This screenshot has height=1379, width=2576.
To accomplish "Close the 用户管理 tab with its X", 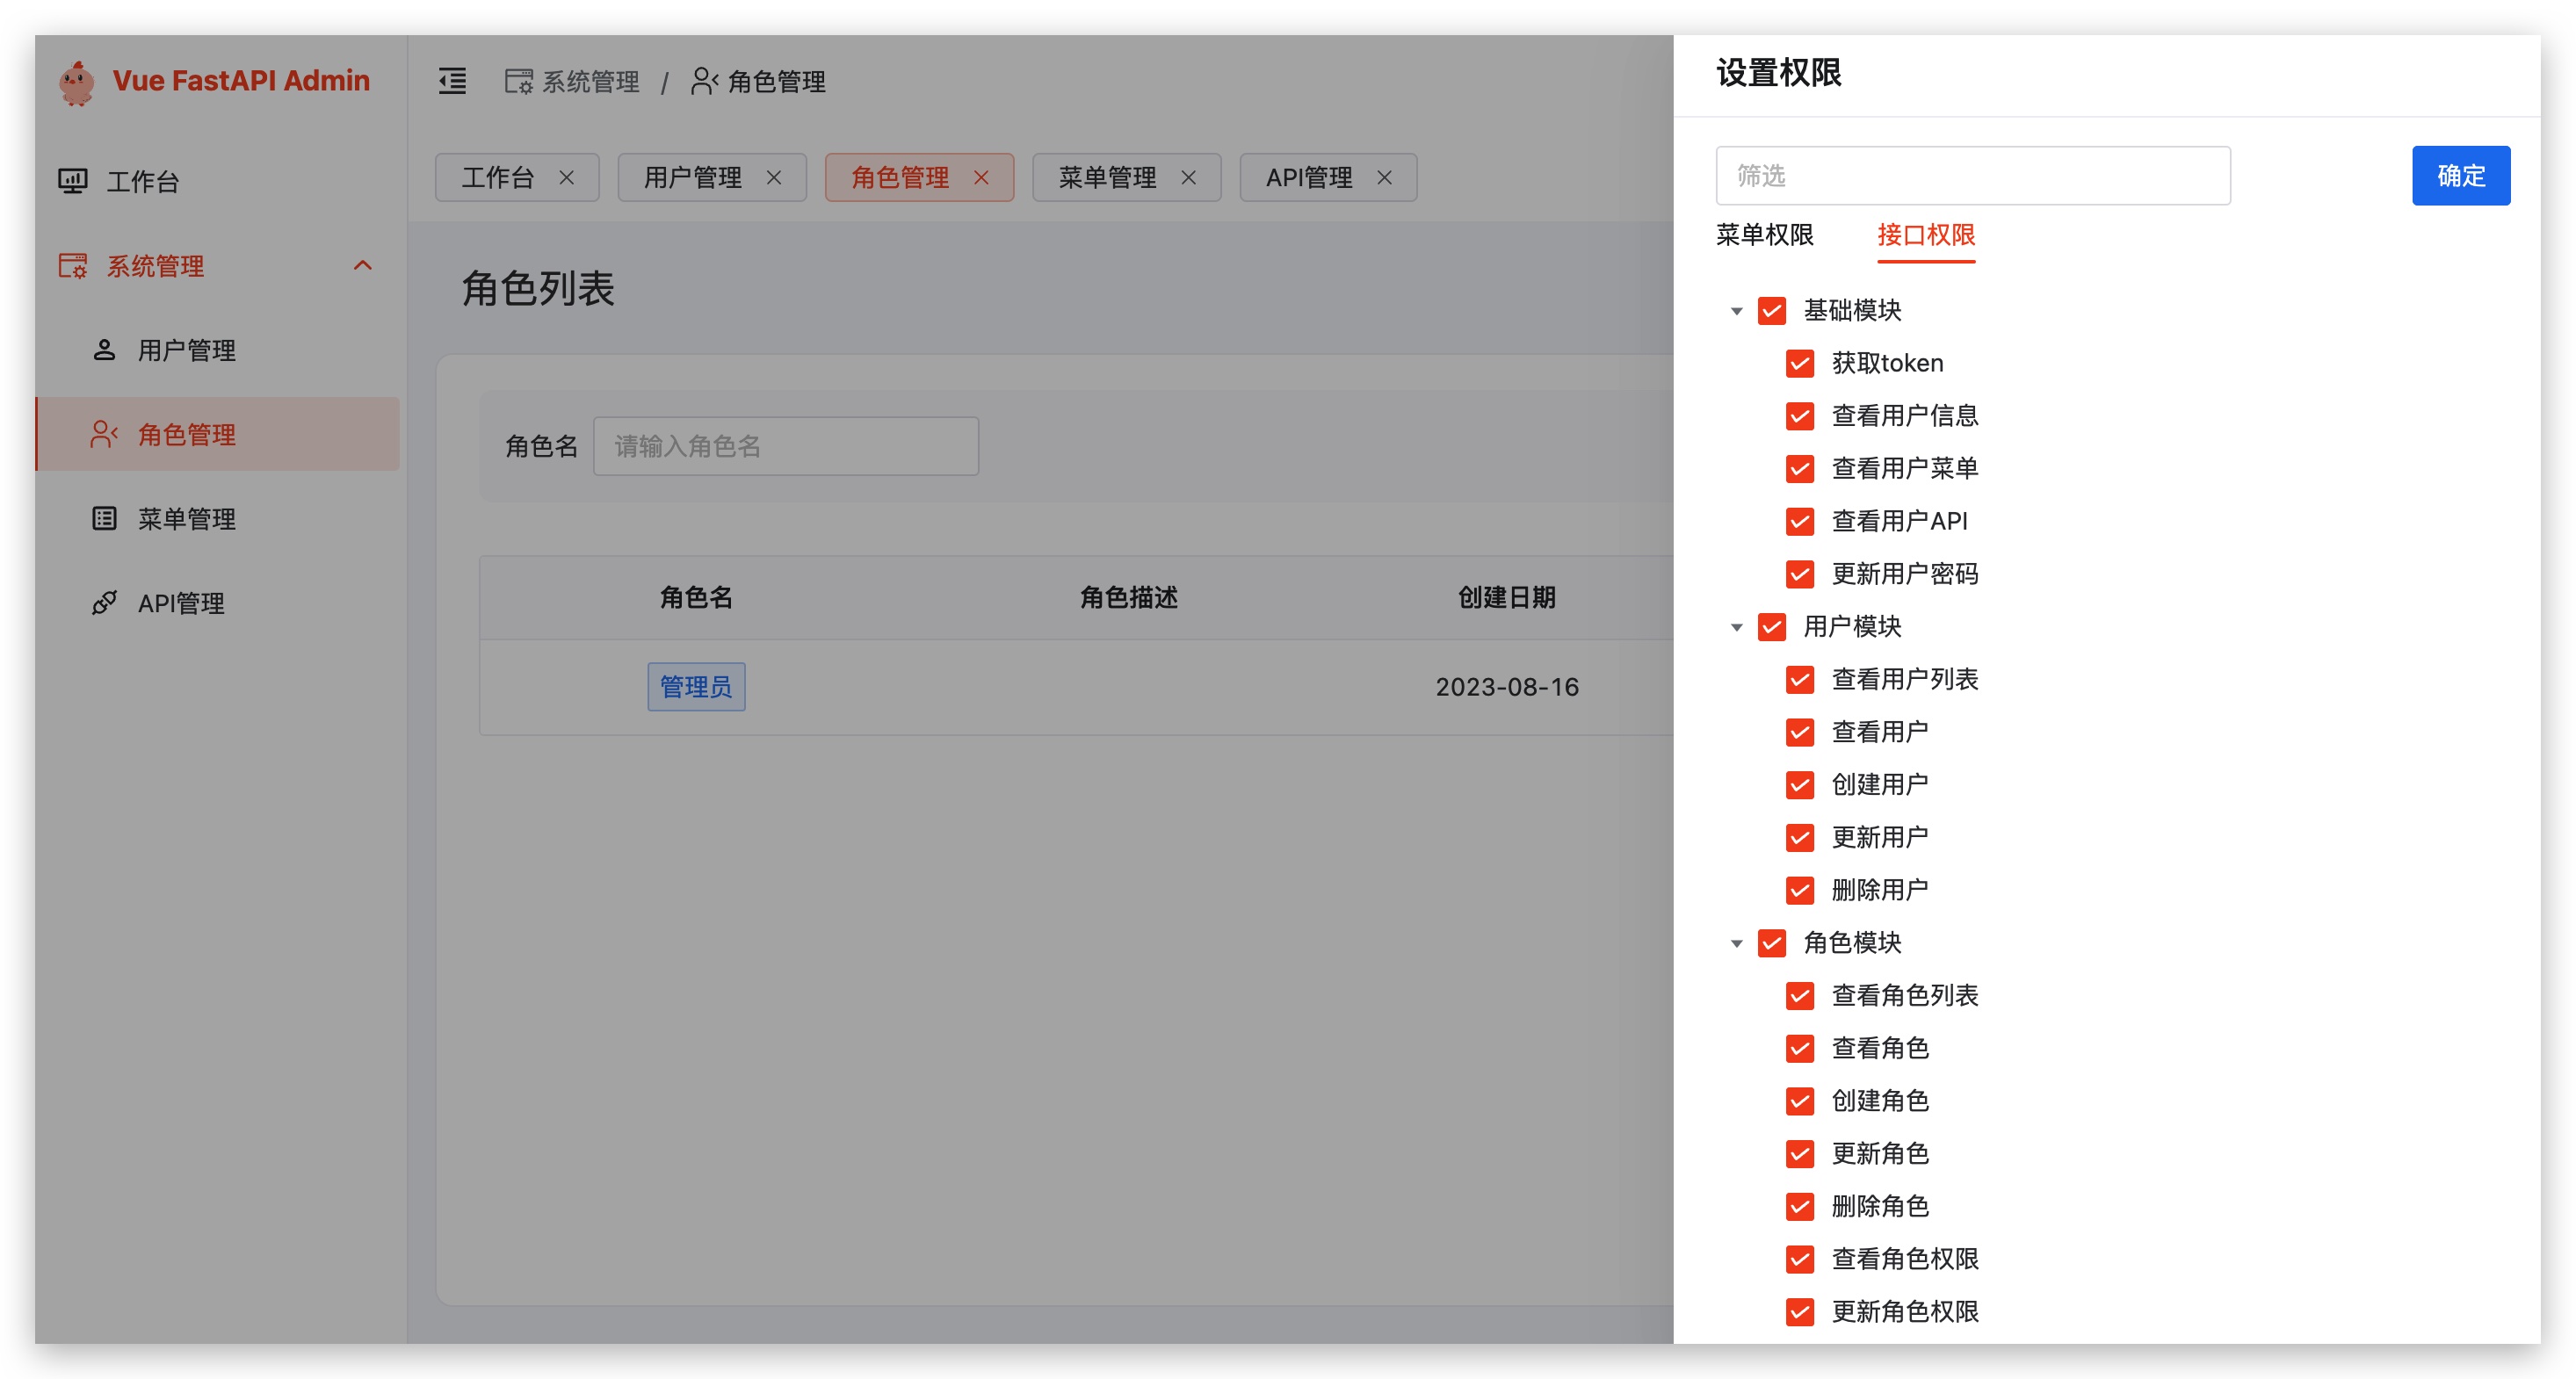I will pos(774,177).
